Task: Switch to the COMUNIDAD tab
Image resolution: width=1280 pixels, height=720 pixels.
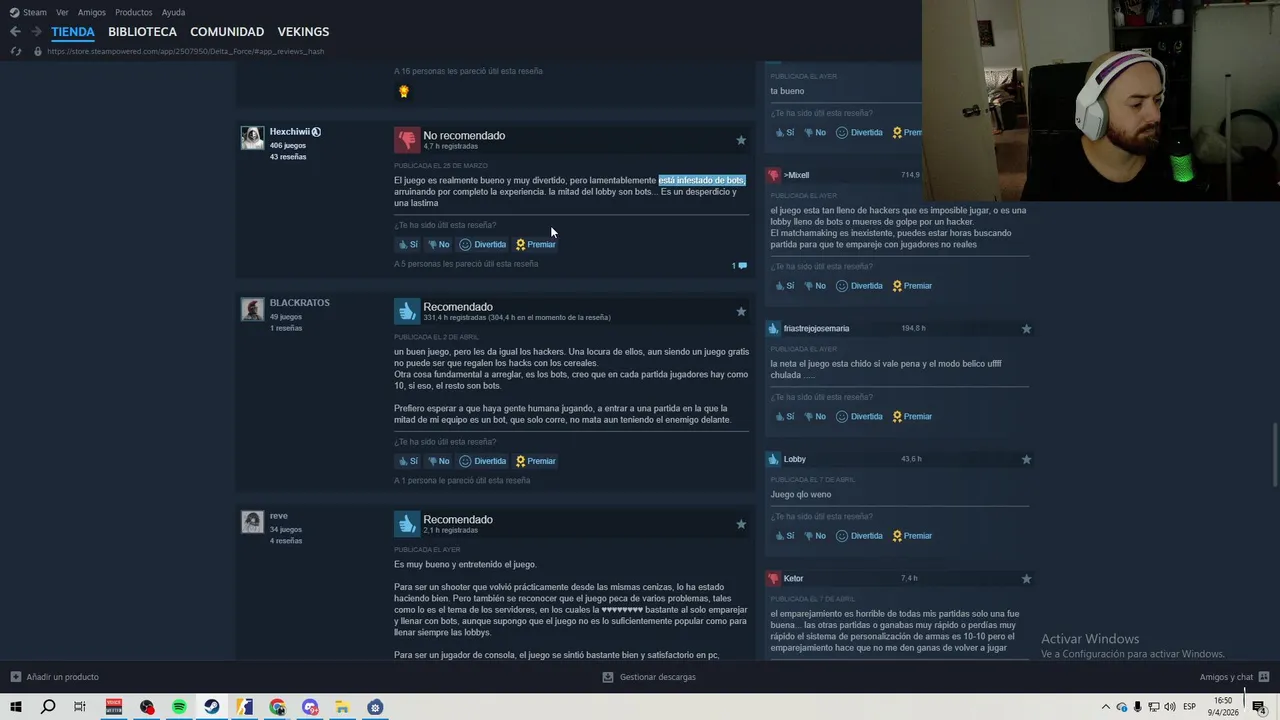Action: (227, 32)
